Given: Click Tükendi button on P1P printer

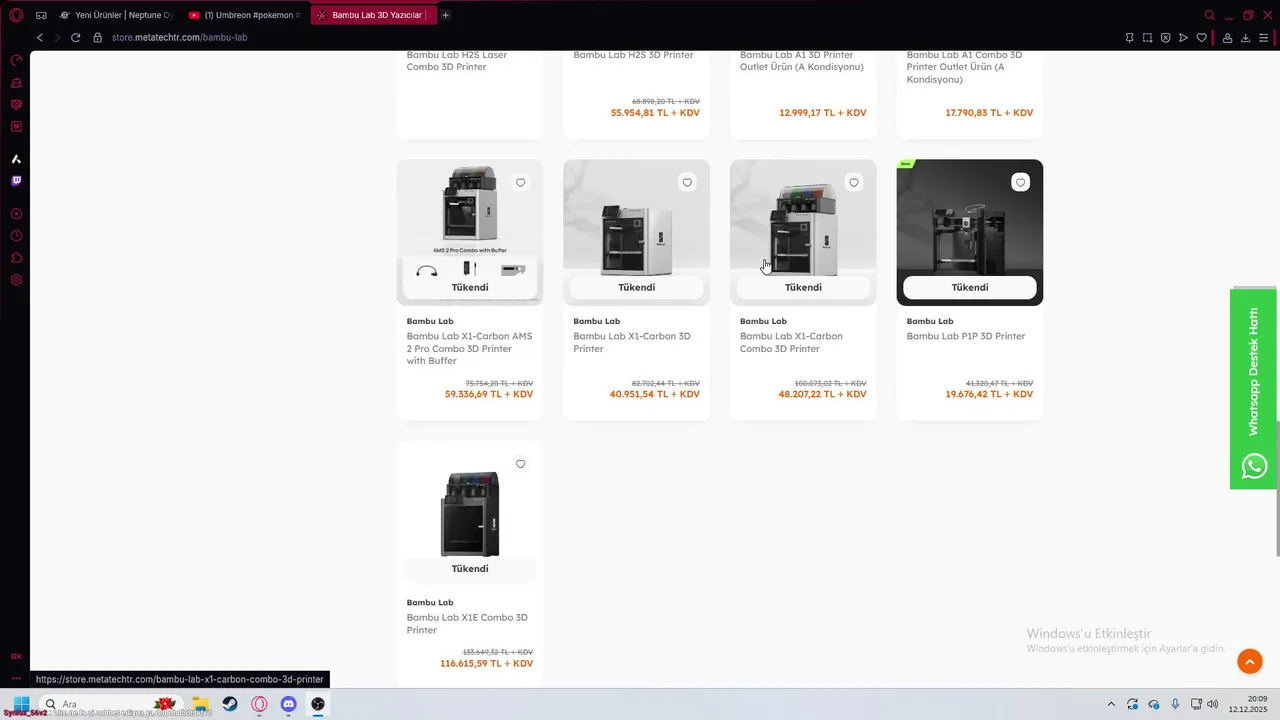Looking at the screenshot, I should click(970, 287).
